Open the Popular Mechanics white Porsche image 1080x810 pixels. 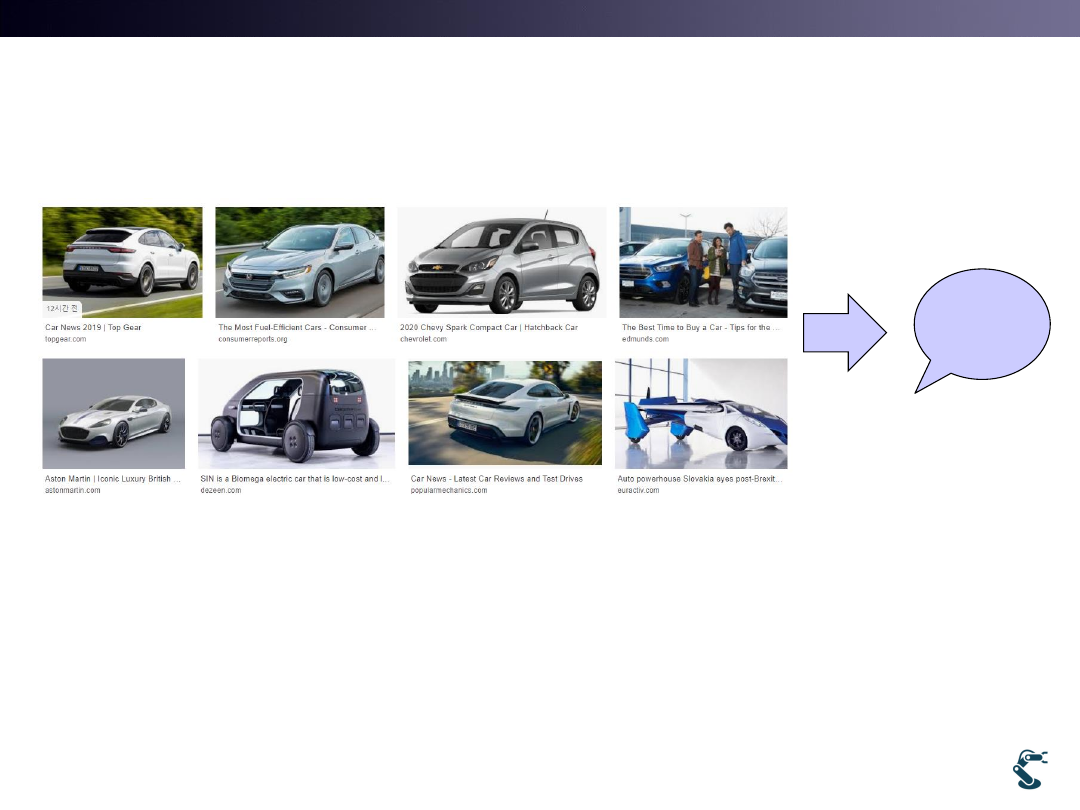(x=505, y=412)
